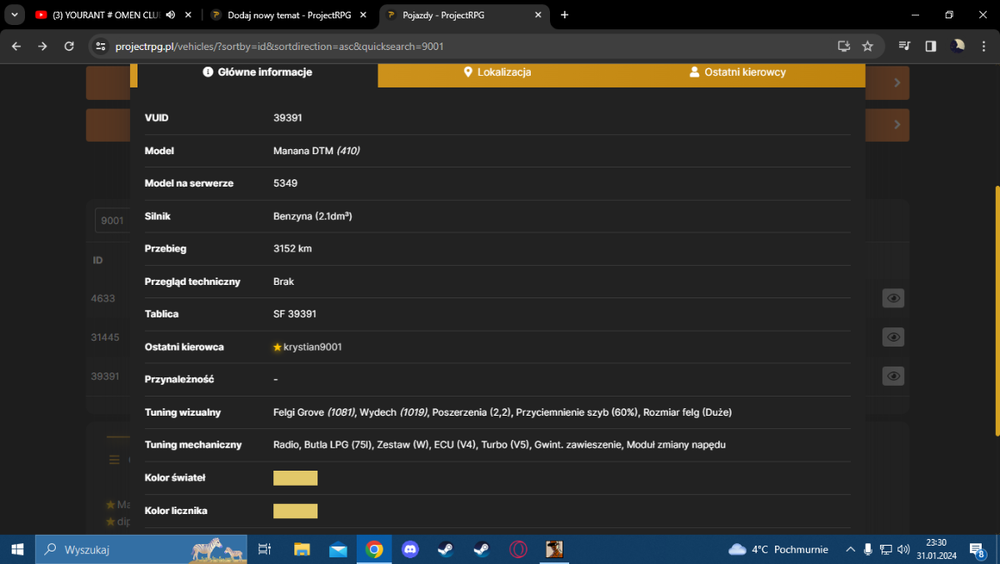Close the Dodaj nowy temat tab
Screen dimensions: 1000x564
point(363,15)
